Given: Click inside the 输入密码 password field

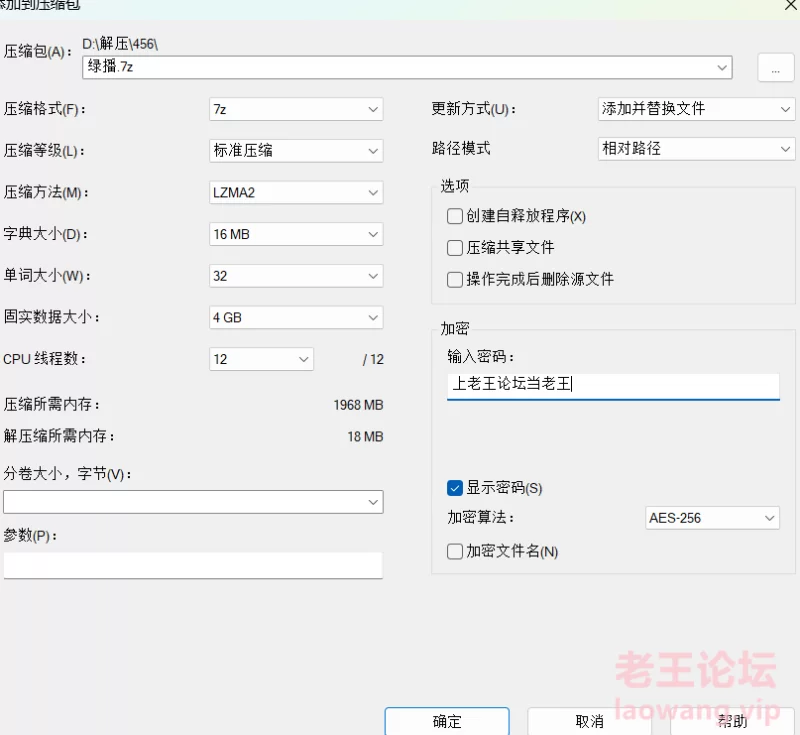Looking at the screenshot, I should click(613, 386).
